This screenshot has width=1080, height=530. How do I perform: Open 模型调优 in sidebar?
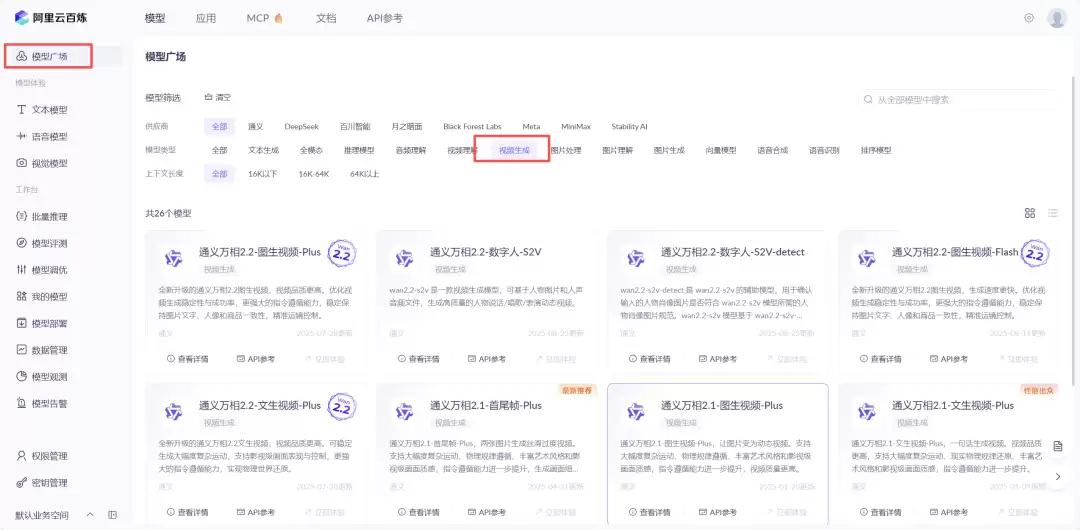tap(43, 269)
